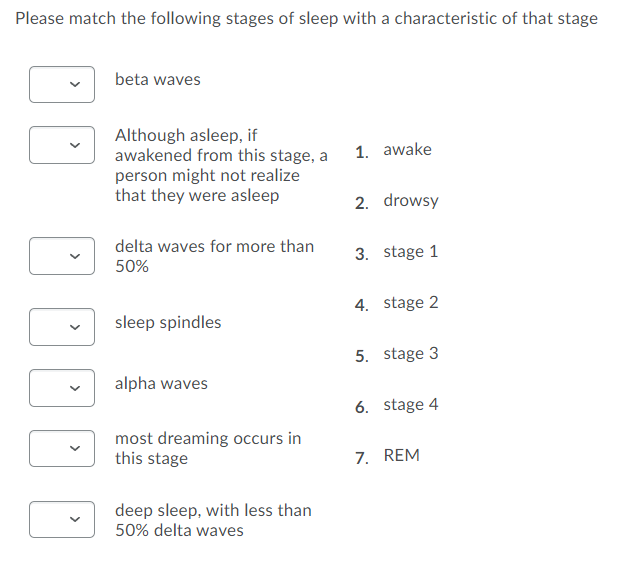The width and height of the screenshot is (640, 568).
Task: Click the 'REM' answer option
Action: point(401,456)
